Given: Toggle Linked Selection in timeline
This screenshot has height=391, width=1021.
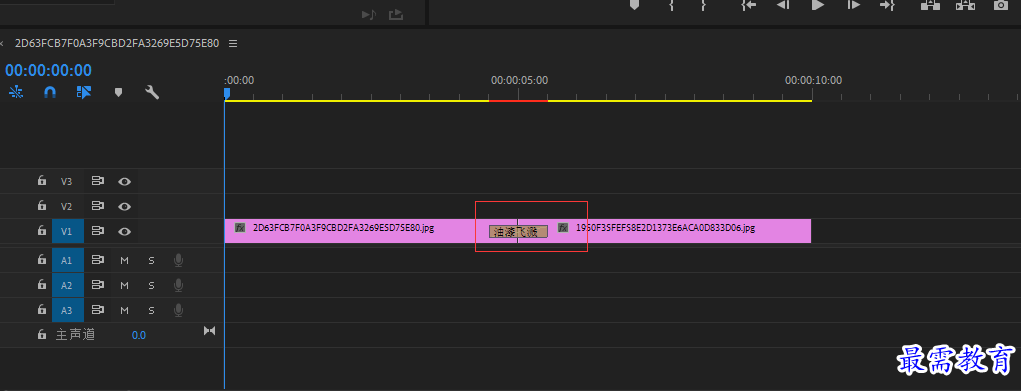Looking at the screenshot, I should point(83,92).
